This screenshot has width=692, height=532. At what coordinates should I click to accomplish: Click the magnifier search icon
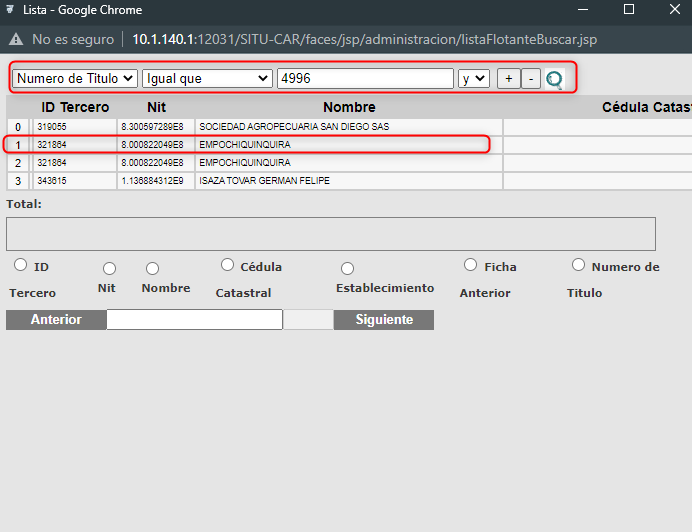click(554, 79)
